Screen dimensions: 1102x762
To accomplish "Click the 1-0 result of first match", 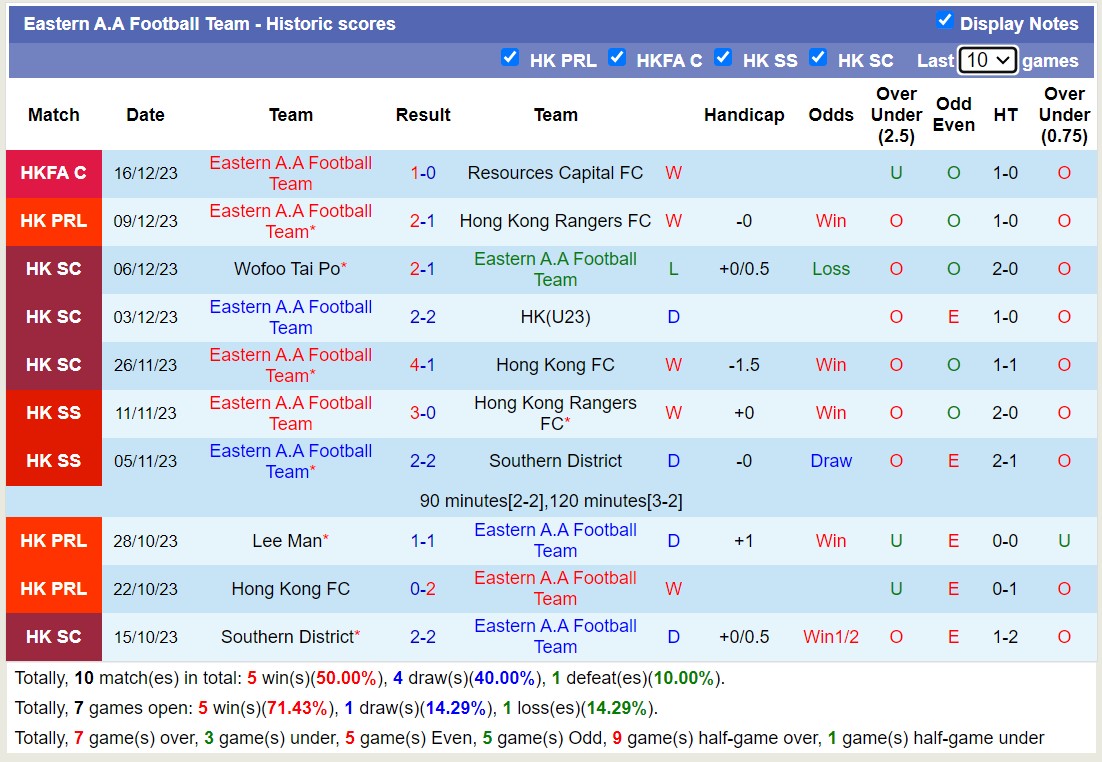I will [422, 172].
